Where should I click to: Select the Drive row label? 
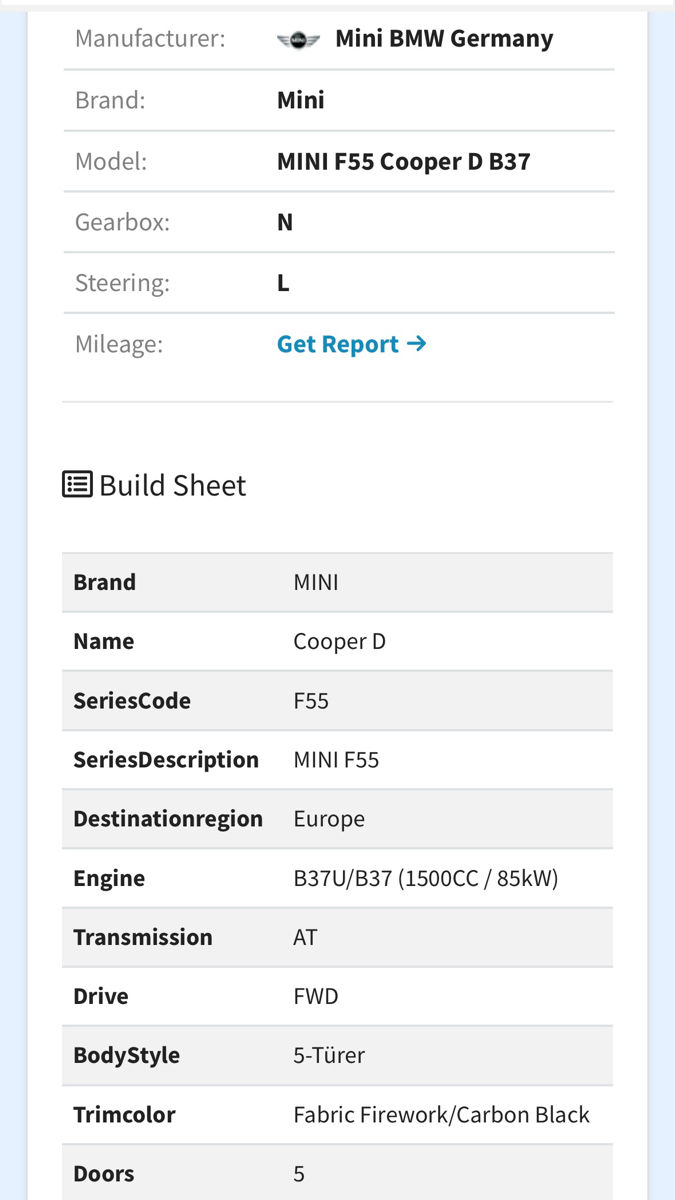(101, 996)
